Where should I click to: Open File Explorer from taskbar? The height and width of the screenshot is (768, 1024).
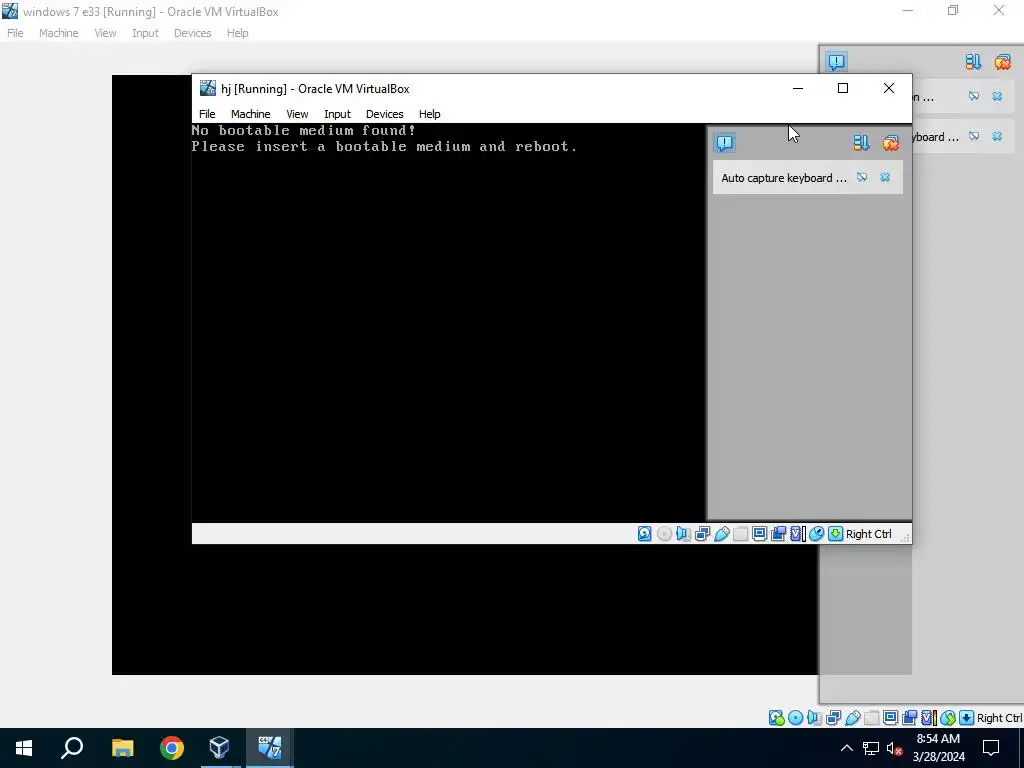(x=122, y=748)
